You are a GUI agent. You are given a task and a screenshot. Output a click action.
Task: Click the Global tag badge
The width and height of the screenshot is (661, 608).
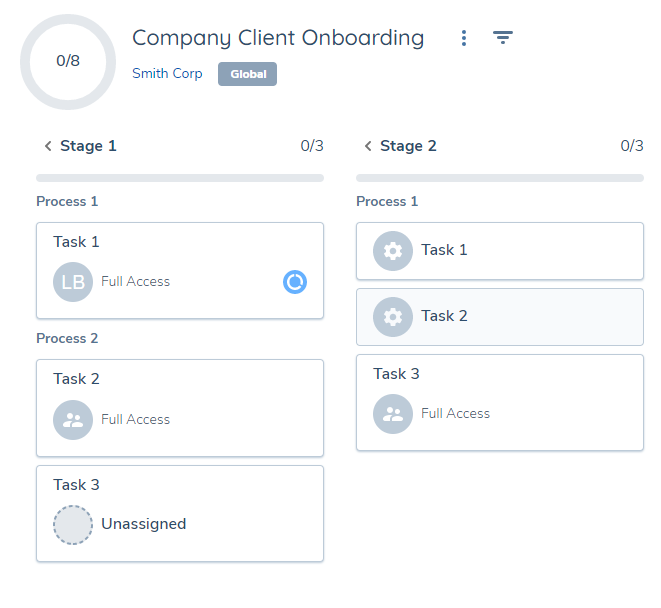click(x=247, y=74)
